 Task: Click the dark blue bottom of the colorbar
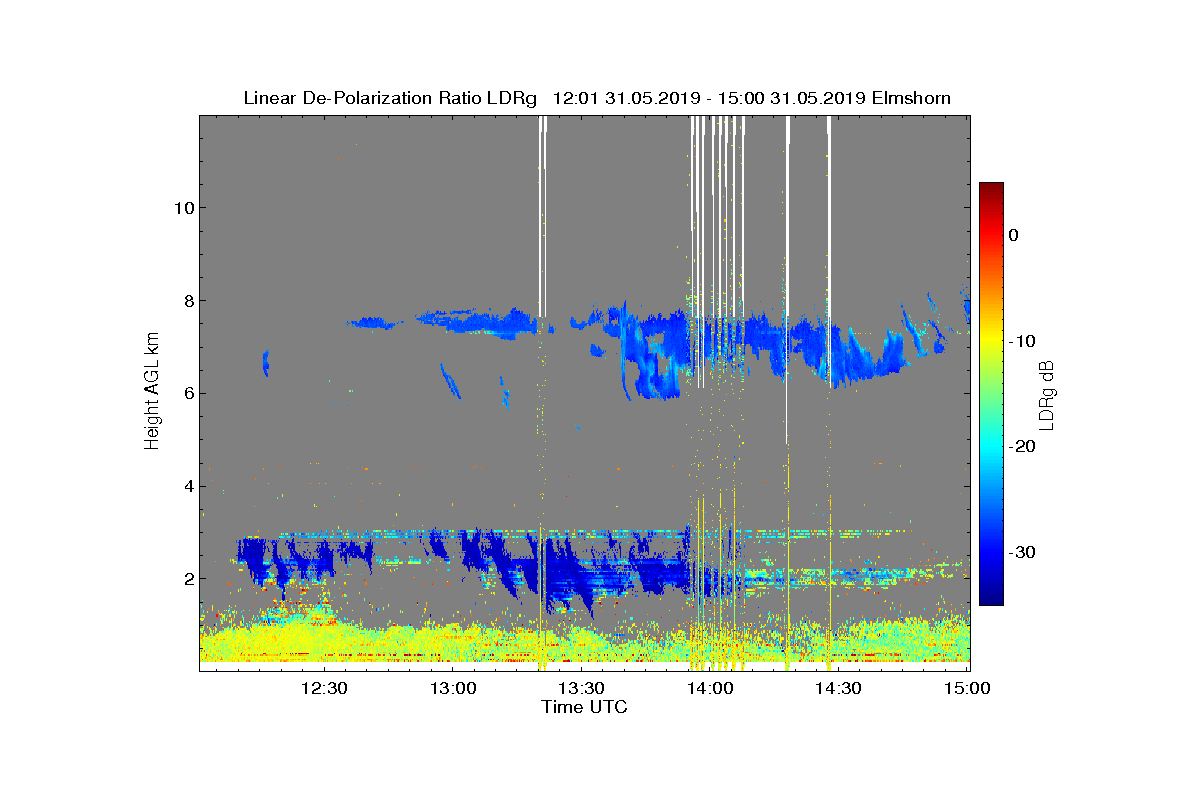[x=991, y=598]
